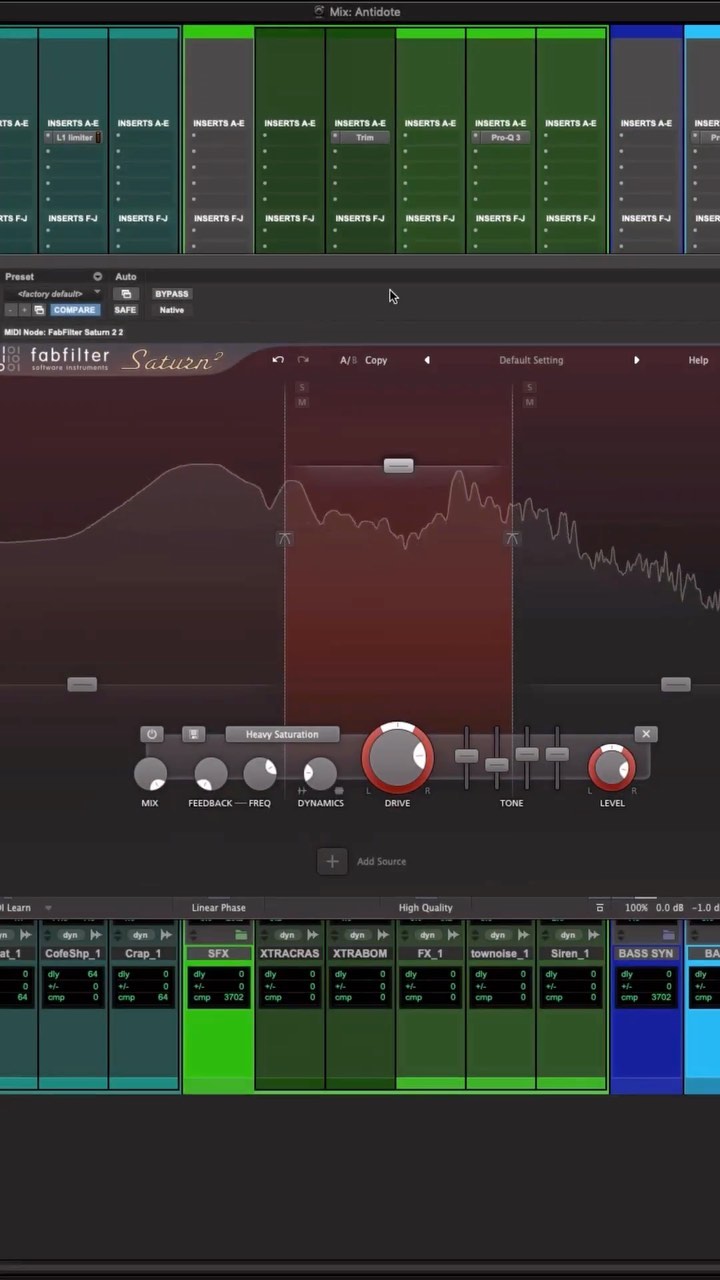Open the Heavy Saturation style dropdown
This screenshot has width=720, height=1280.
coord(282,734)
